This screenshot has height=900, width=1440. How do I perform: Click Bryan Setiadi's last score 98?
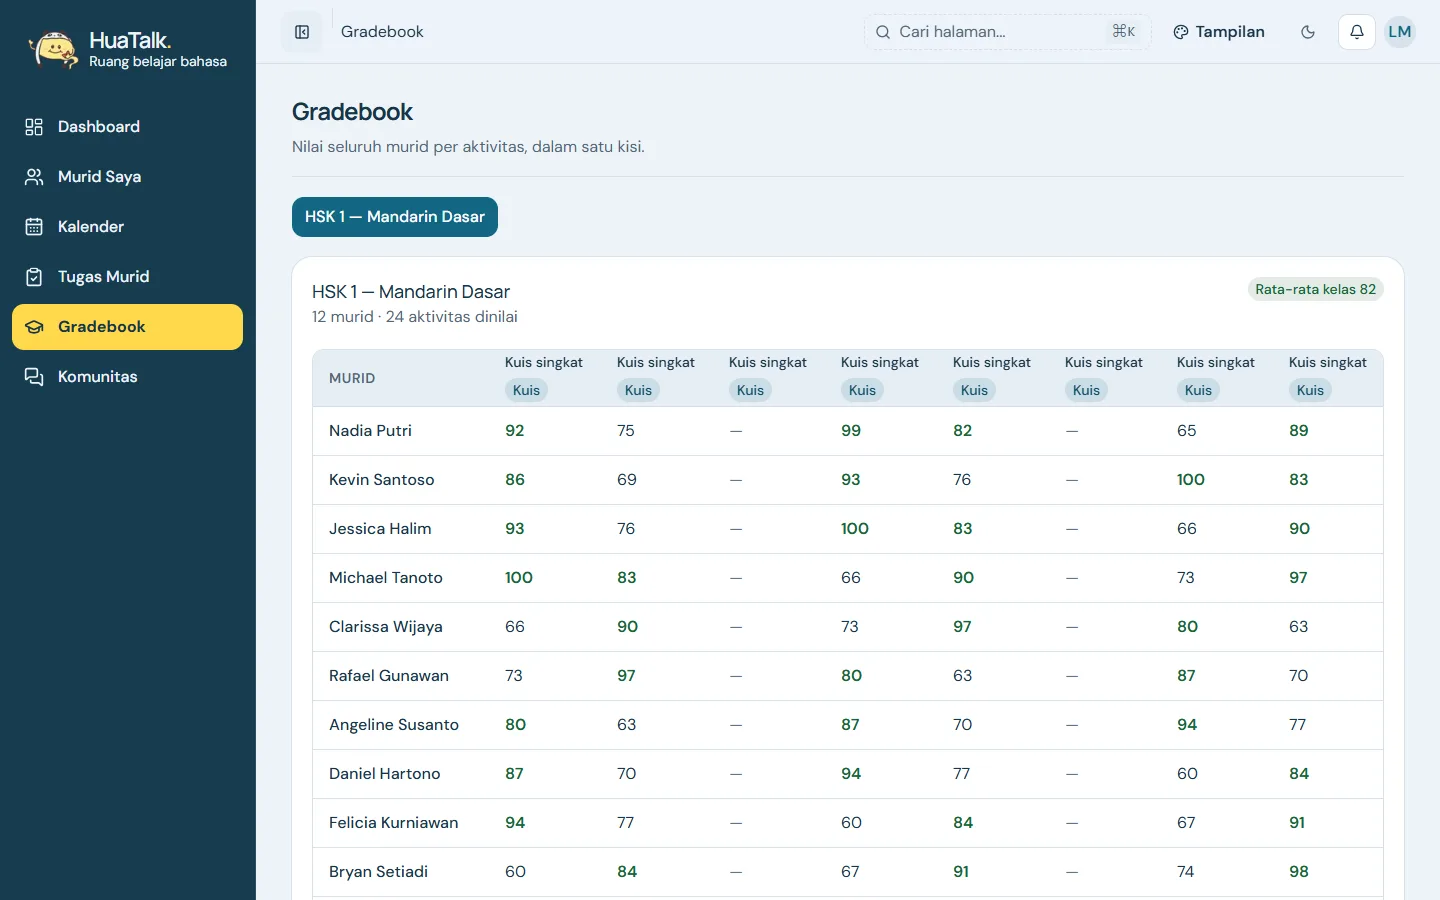click(x=1299, y=872)
